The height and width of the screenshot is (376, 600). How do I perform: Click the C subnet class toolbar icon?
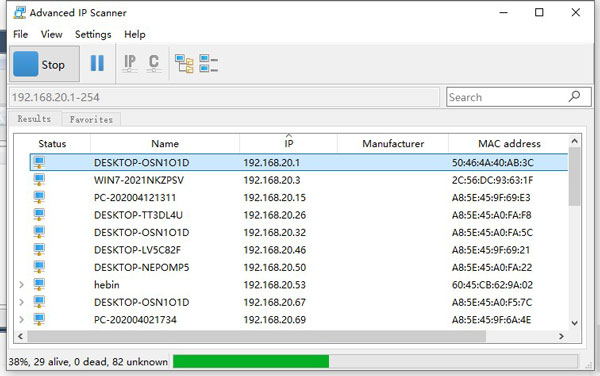(x=153, y=63)
